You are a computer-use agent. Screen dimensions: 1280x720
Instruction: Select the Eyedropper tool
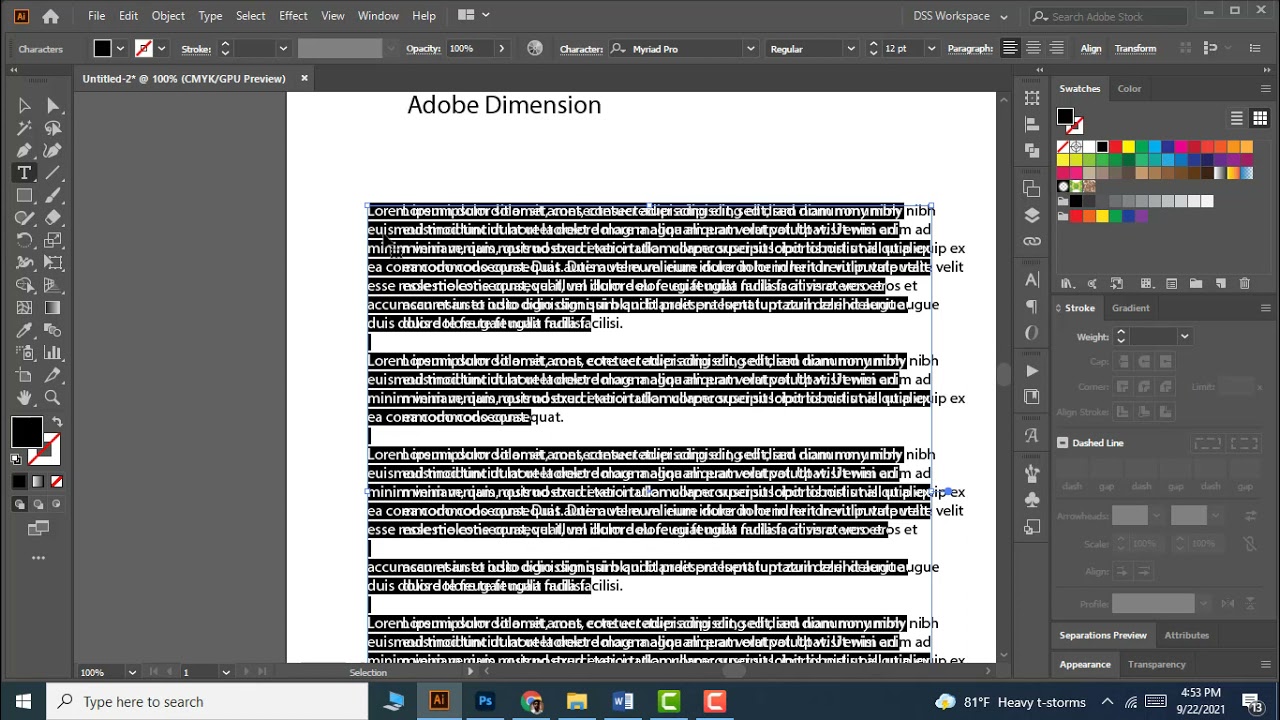click(x=24, y=331)
